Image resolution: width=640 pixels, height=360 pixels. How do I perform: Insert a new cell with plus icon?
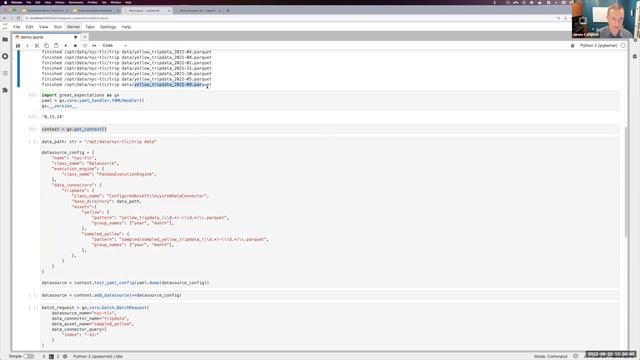[x=27, y=46]
